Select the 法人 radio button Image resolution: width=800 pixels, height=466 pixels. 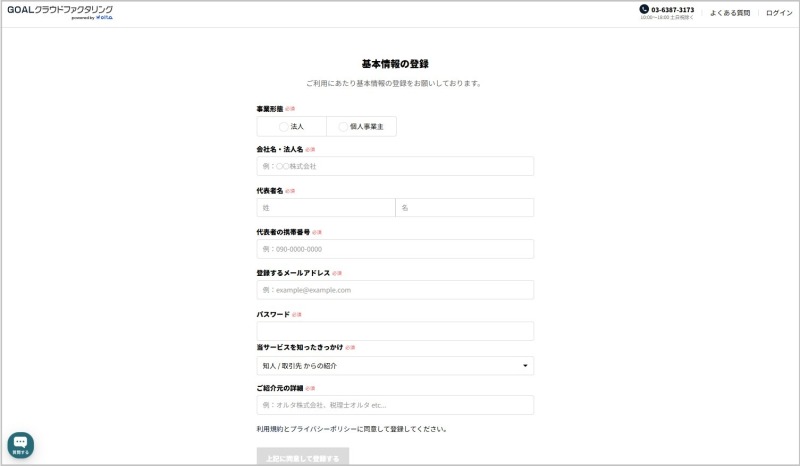pyautogui.click(x=283, y=127)
